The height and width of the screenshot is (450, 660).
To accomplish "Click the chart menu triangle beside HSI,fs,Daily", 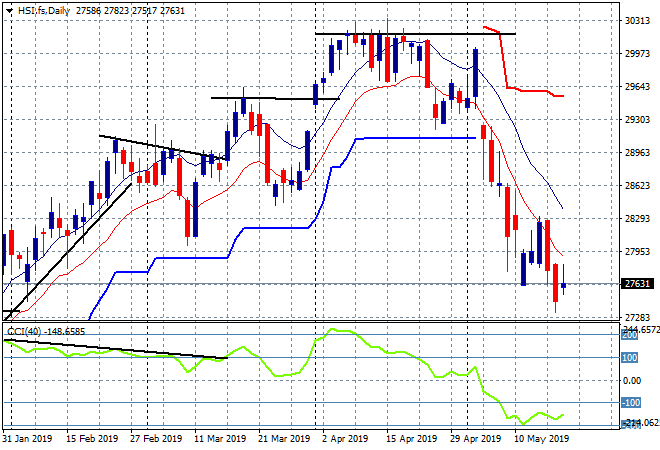I will [9, 11].
